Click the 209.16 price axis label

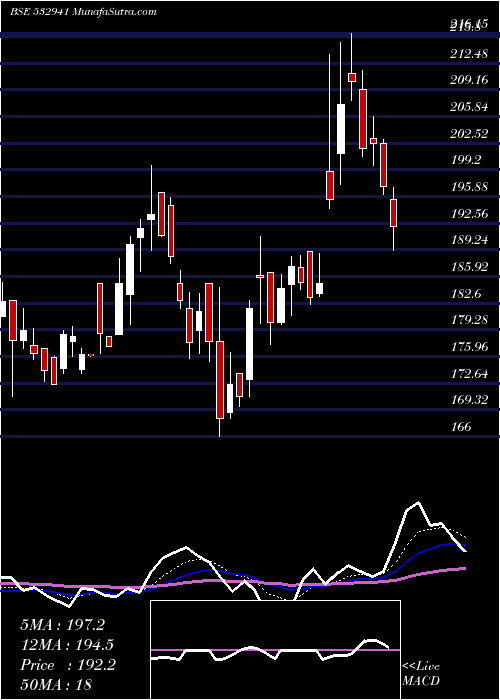[468, 80]
